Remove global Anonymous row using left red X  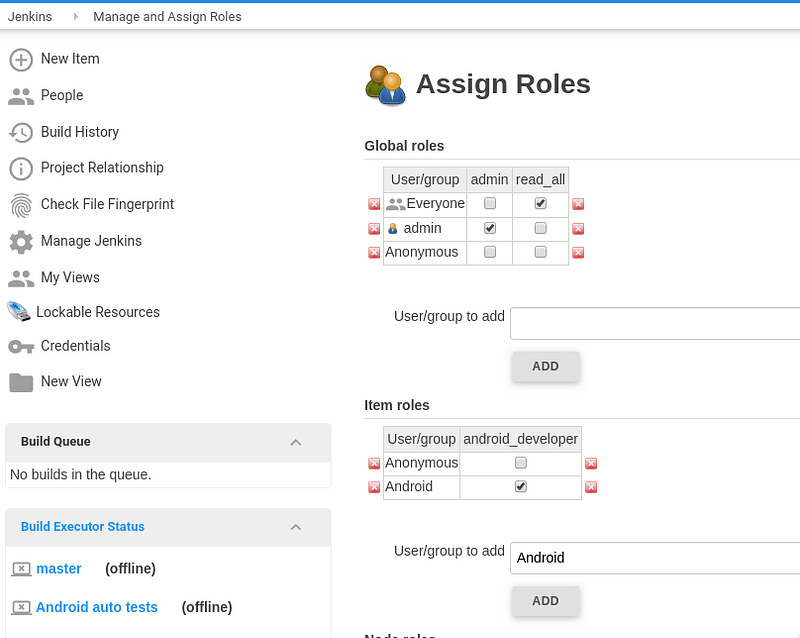(x=374, y=253)
